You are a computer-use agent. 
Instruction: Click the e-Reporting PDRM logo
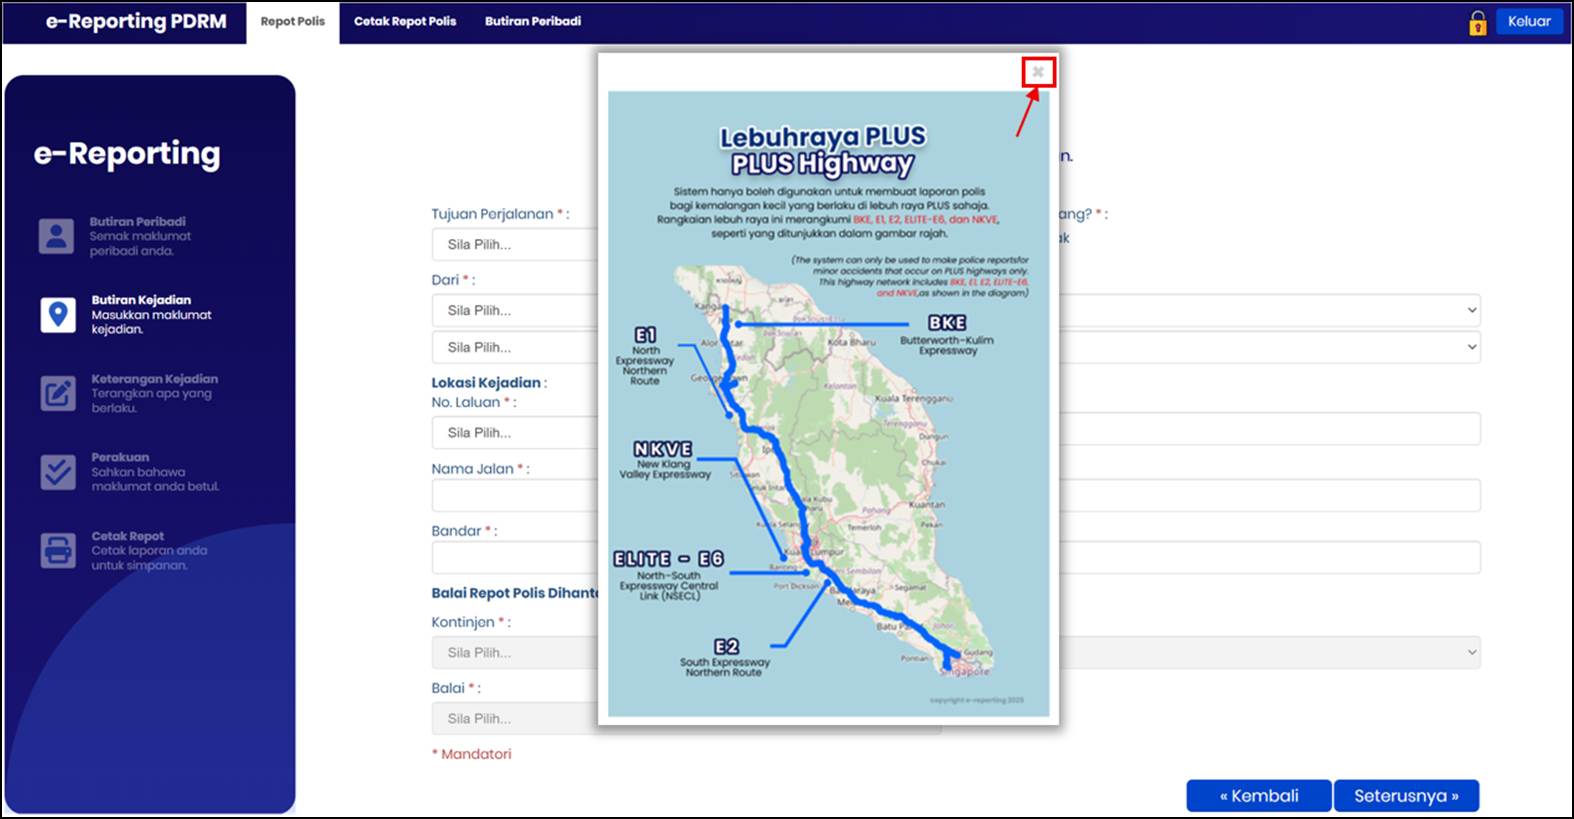point(136,21)
